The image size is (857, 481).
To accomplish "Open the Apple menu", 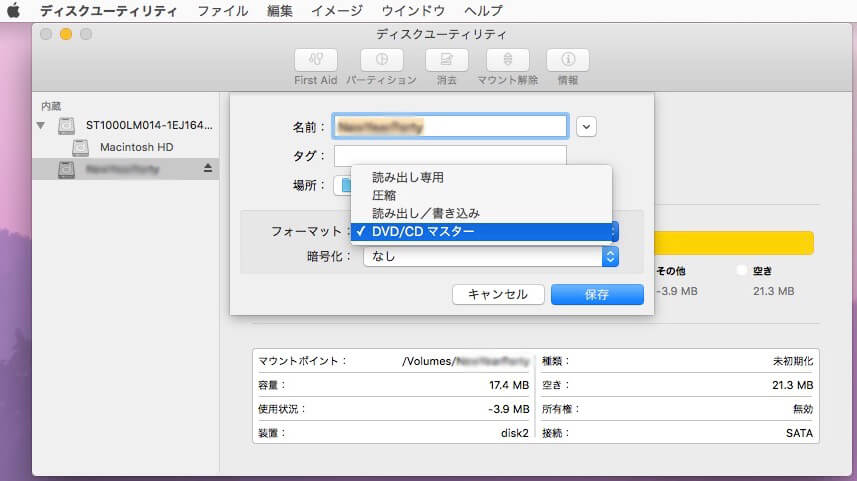I will click(x=14, y=11).
